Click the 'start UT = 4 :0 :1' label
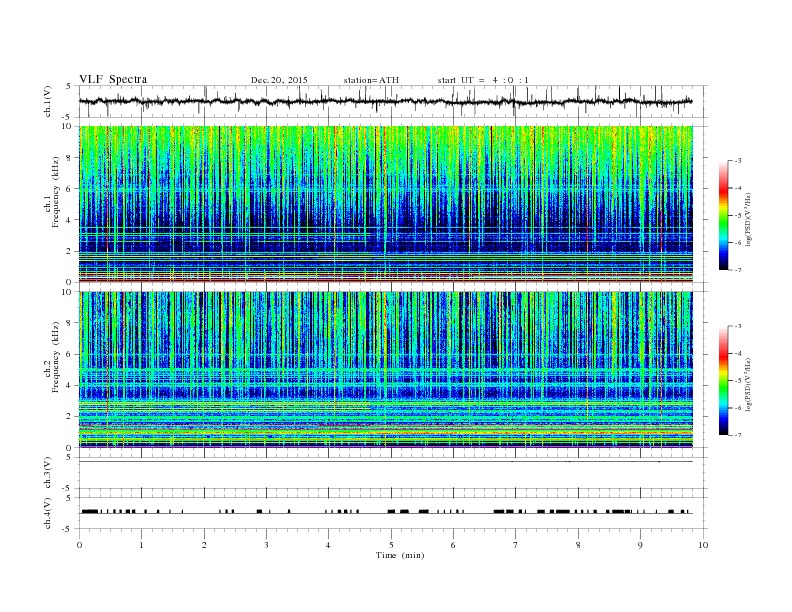The height and width of the screenshot is (612, 792). point(483,80)
